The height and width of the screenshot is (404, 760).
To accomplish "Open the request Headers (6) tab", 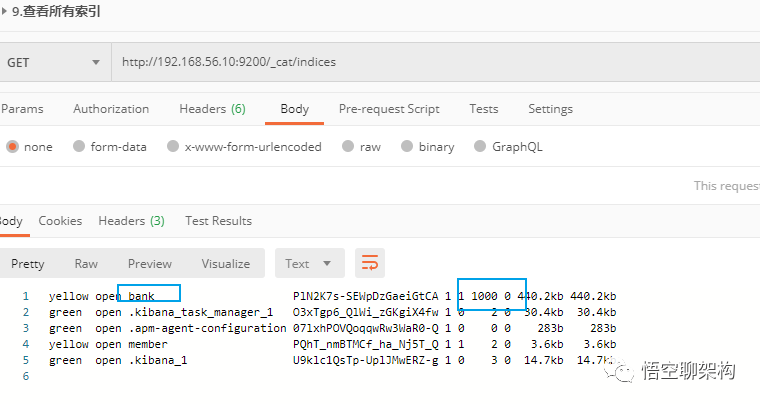I will tap(212, 108).
